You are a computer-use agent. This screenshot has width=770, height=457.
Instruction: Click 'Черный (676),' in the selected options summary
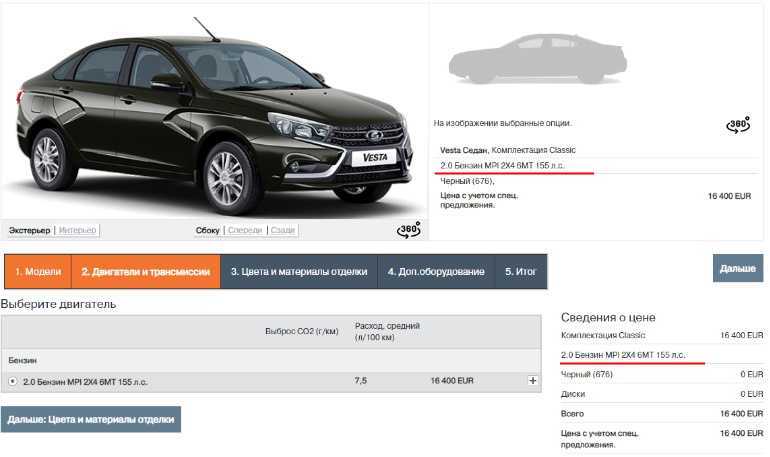pos(467,181)
